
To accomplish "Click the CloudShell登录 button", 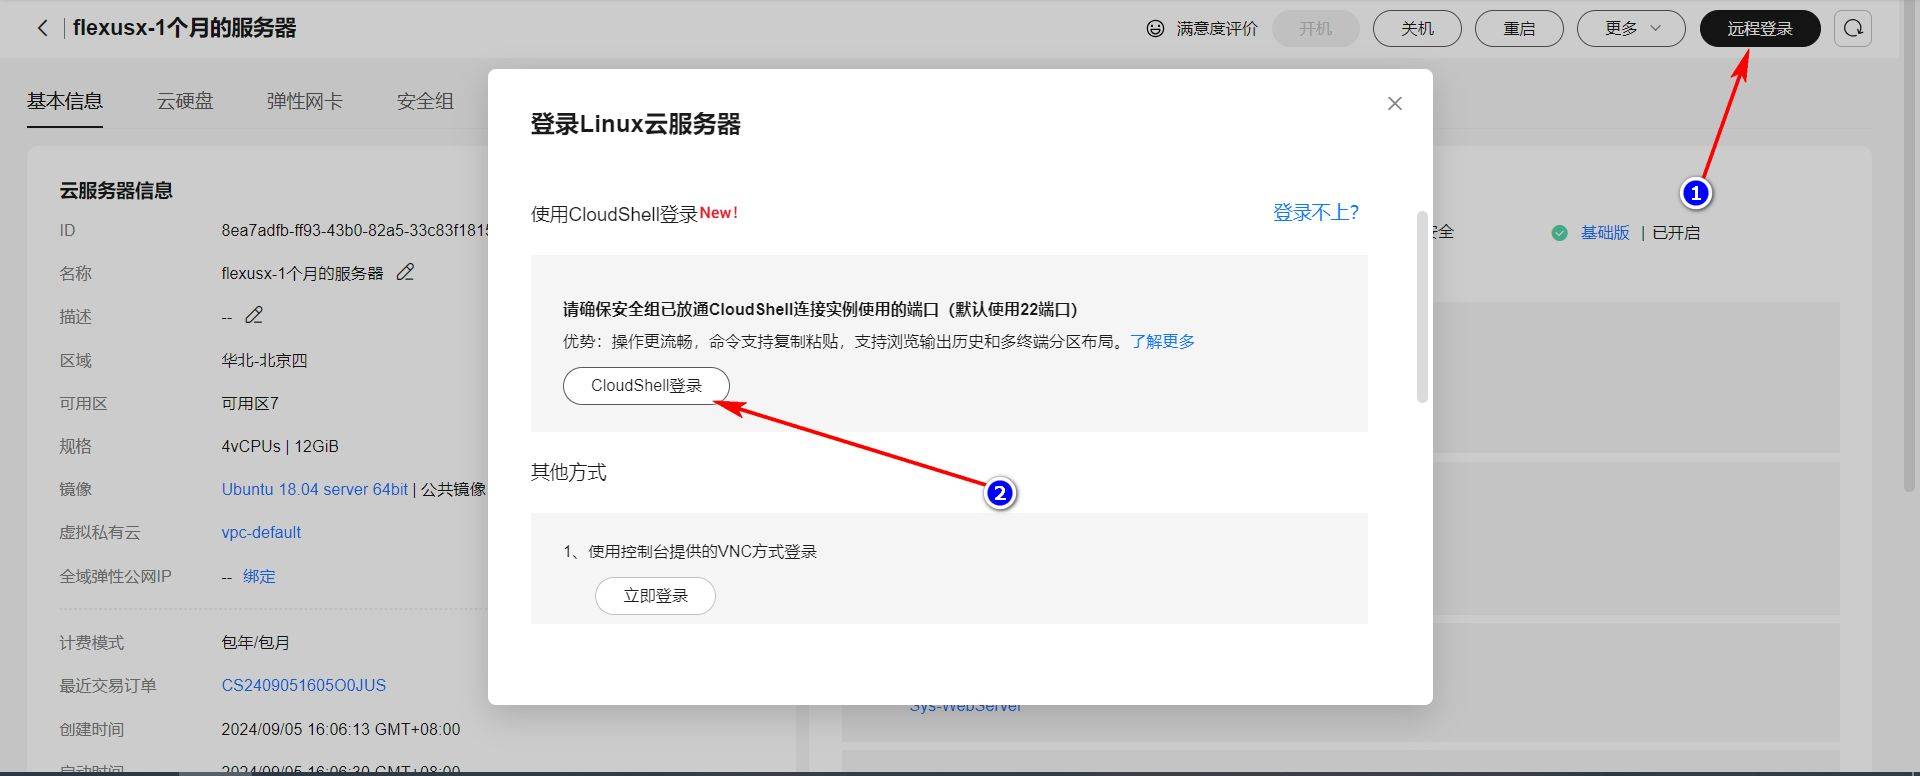I will (x=646, y=386).
